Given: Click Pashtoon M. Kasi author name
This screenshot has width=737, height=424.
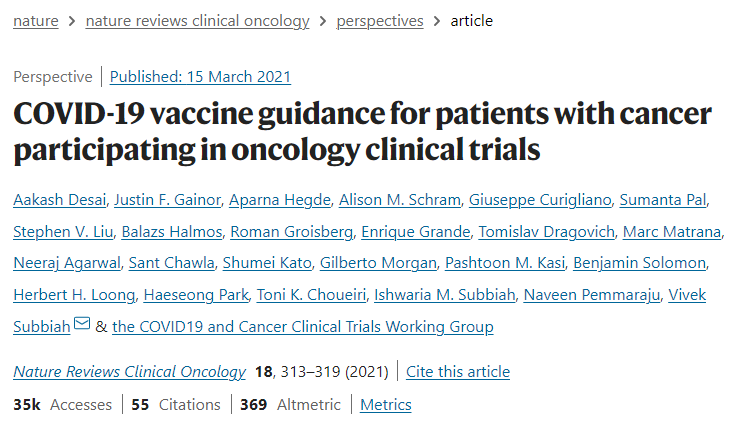Looking at the screenshot, I should 505,263.
